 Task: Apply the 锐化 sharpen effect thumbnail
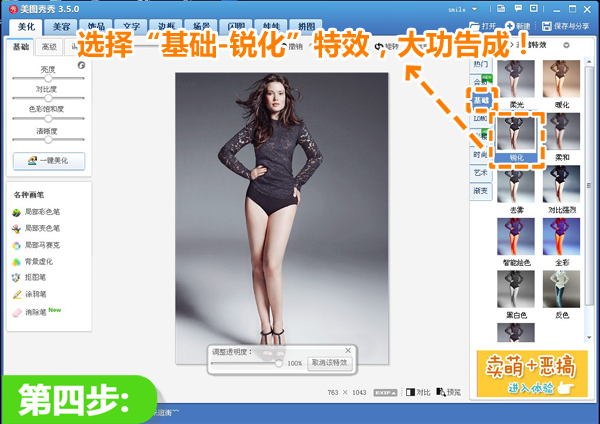coord(516,132)
